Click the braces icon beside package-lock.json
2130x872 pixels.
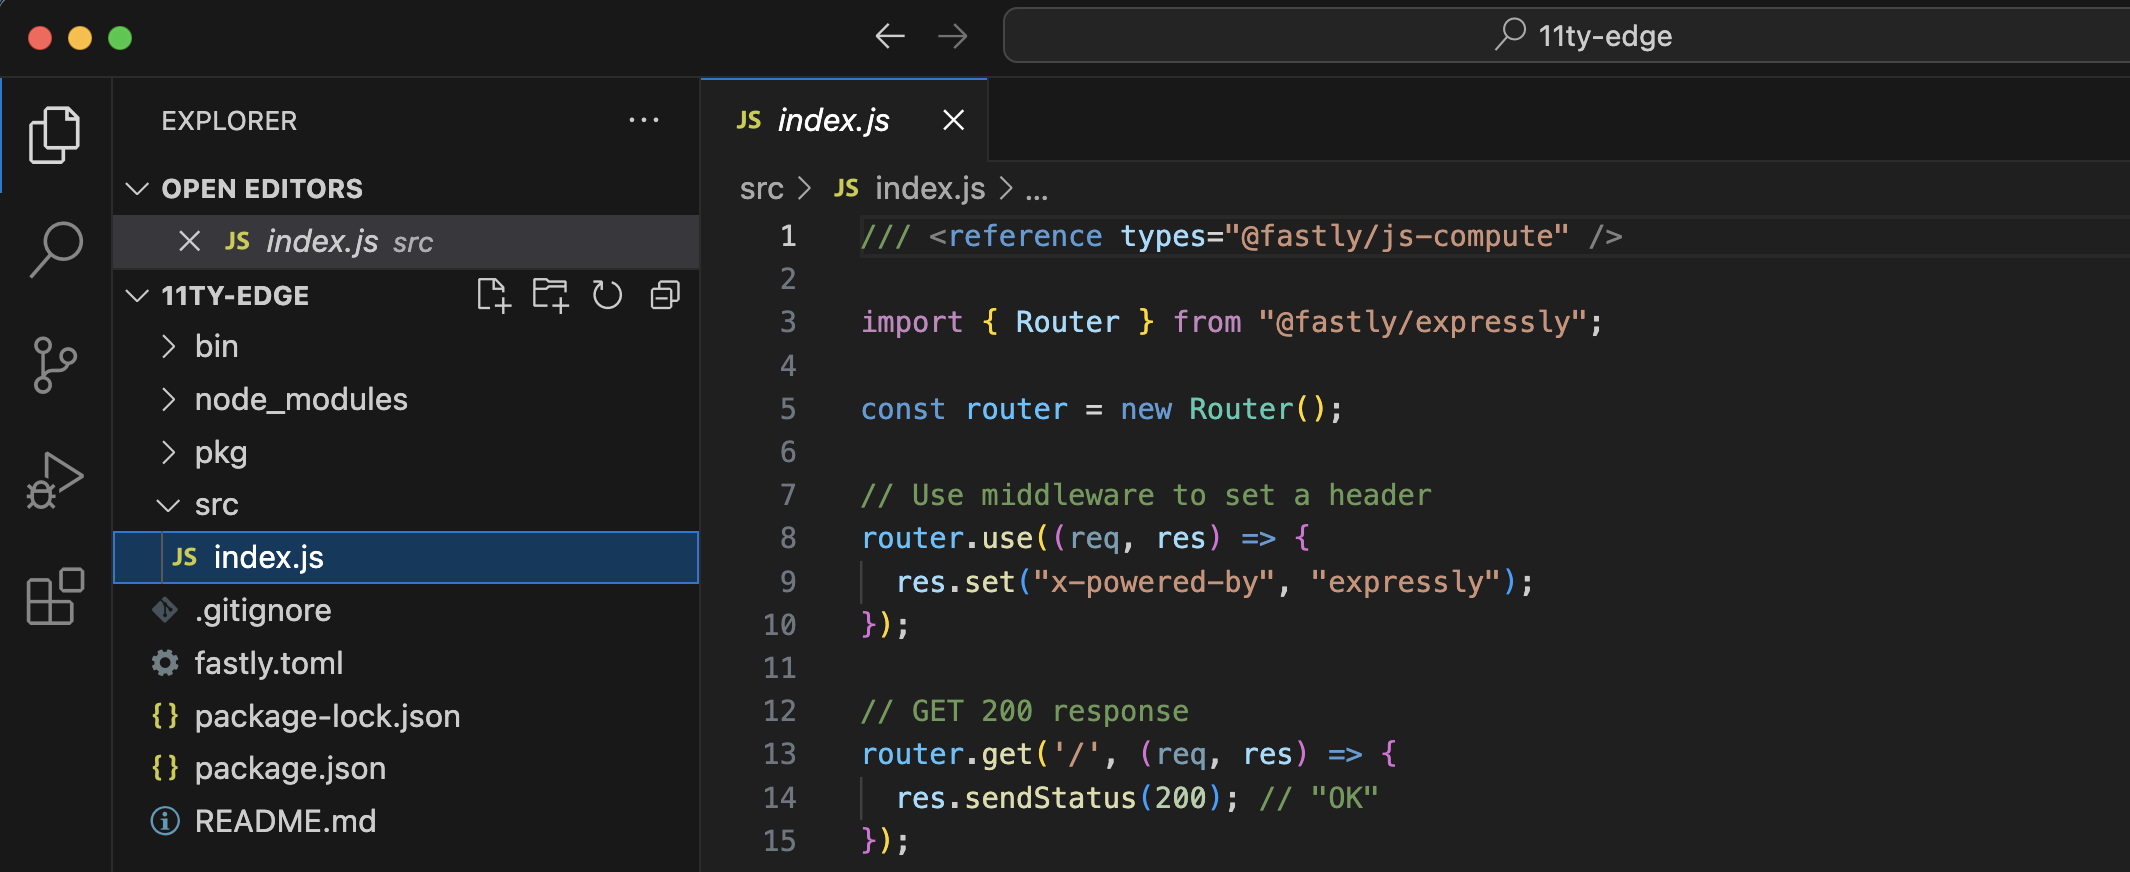[x=165, y=716]
